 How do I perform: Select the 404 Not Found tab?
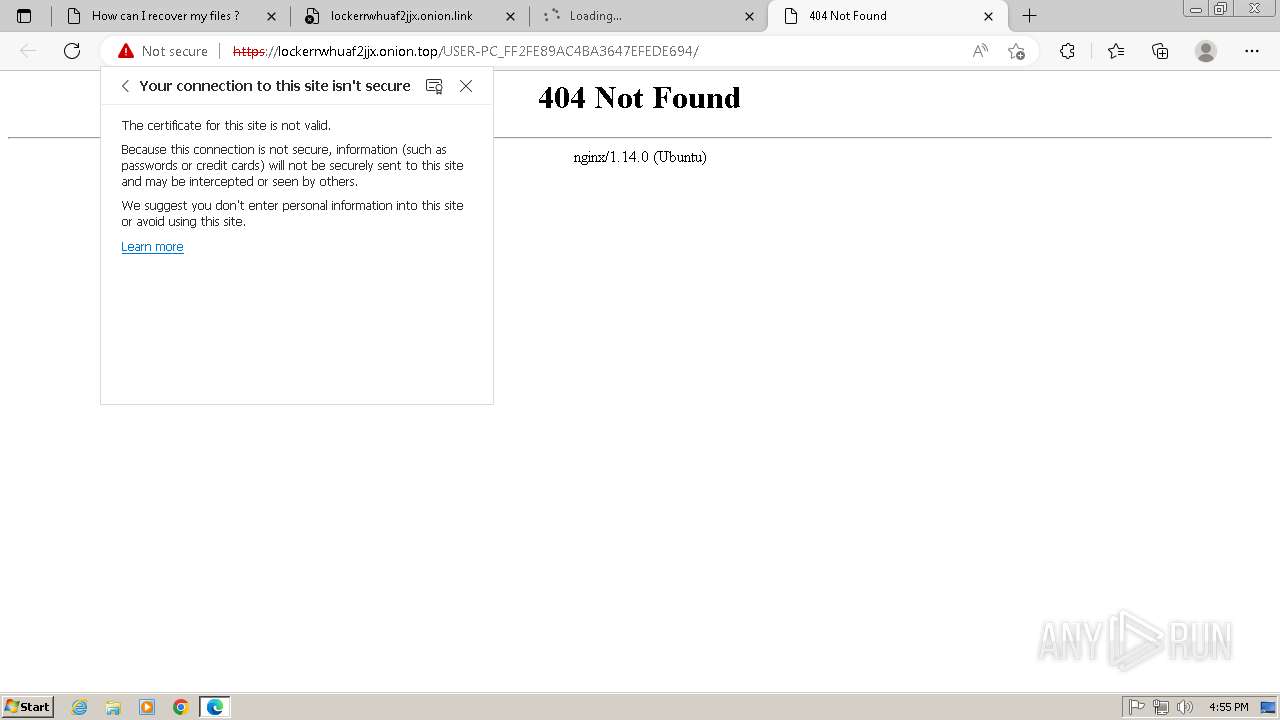click(887, 16)
